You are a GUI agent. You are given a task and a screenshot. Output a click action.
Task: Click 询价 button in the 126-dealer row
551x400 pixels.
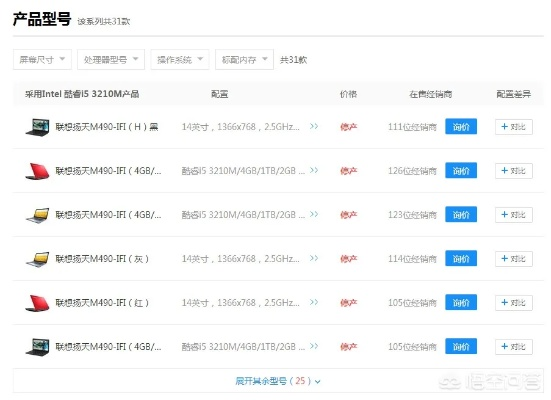tap(461, 170)
